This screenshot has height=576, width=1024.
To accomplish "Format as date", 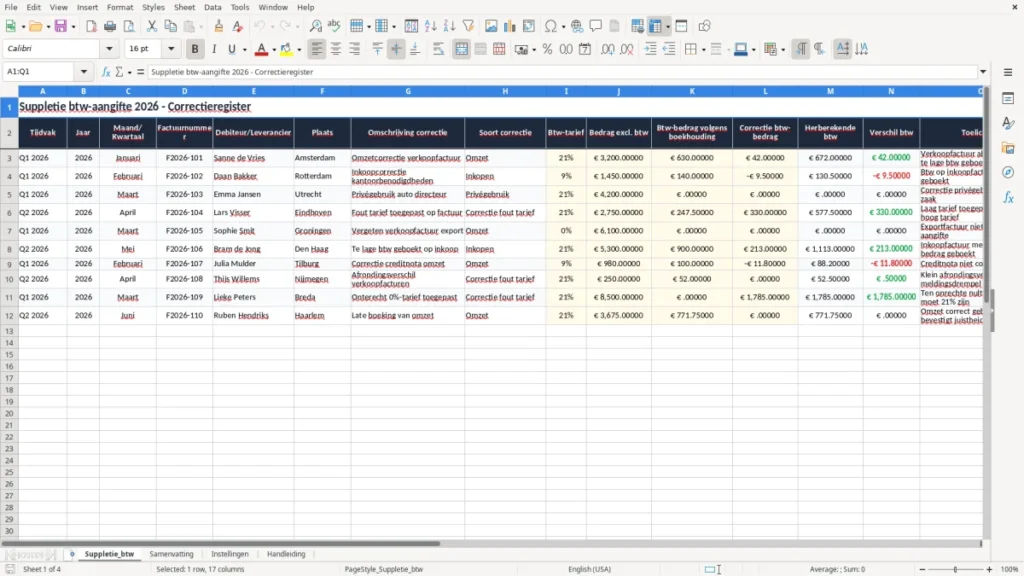I will click(585, 49).
